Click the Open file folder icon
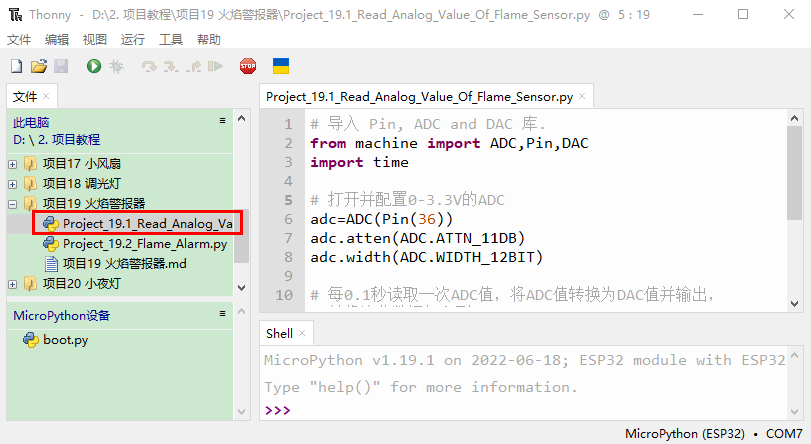 (38, 66)
